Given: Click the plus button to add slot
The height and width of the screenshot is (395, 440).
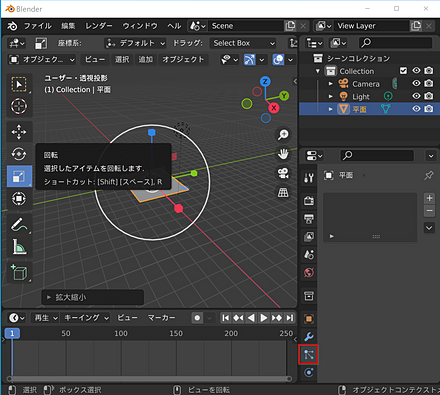Looking at the screenshot, I should tap(429, 198).
